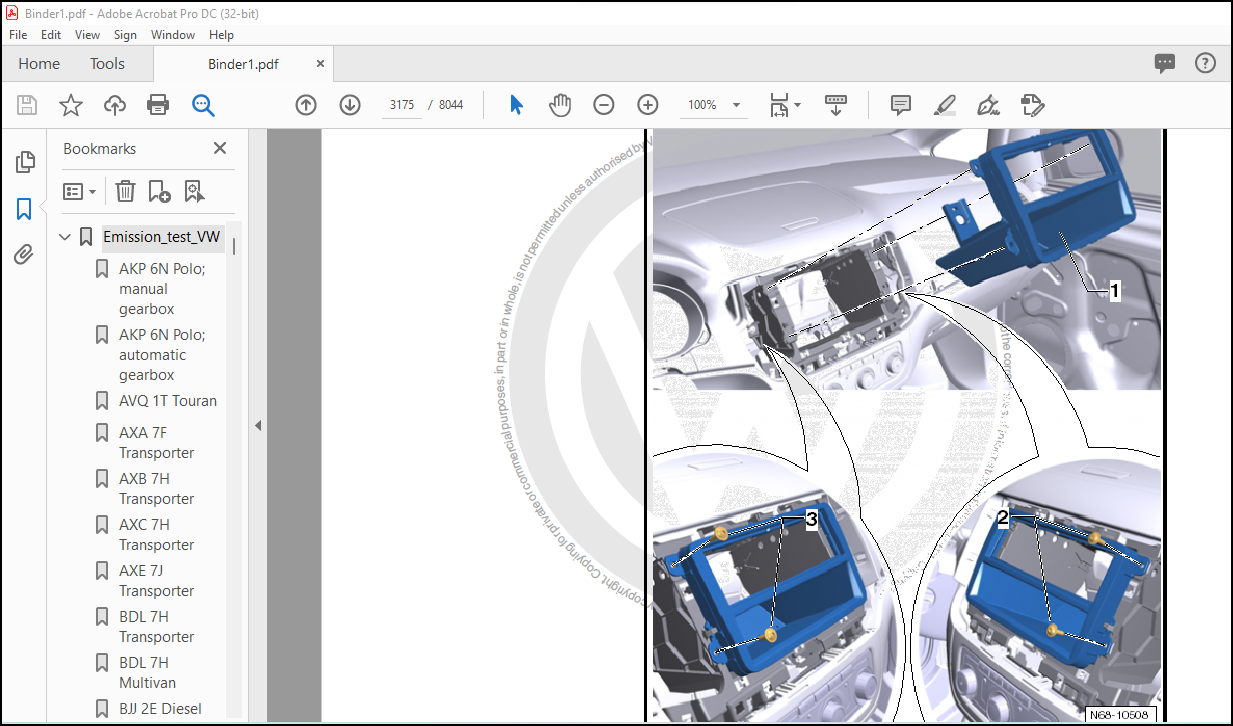Screen dimensions: 1233x726
Task: Add the document to starred favorites
Action: [x=71, y=105]
